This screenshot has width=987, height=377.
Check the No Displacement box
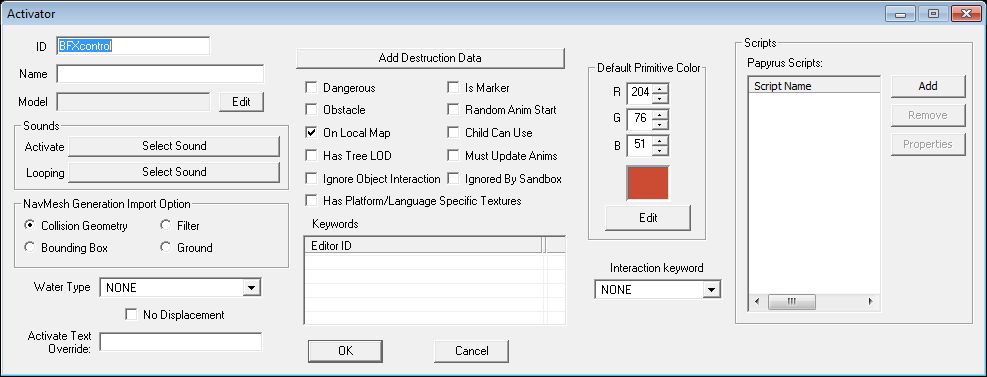point(131,315)
